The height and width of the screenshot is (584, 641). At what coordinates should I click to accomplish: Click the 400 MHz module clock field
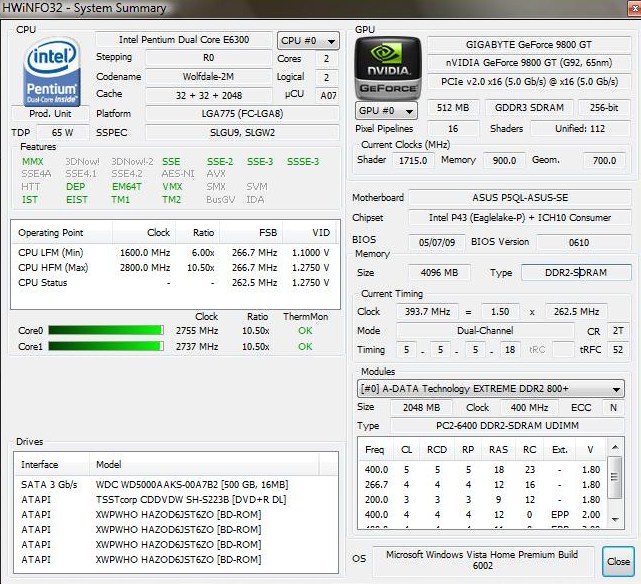click(529, 407)
